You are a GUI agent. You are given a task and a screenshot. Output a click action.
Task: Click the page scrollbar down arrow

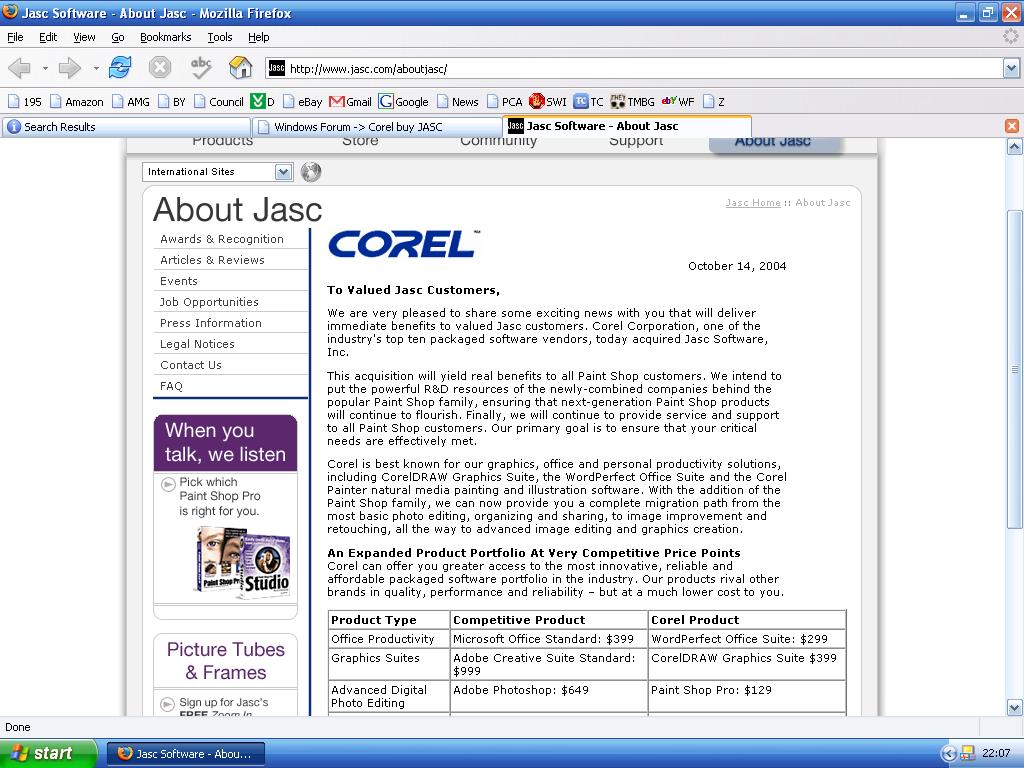1014,707
